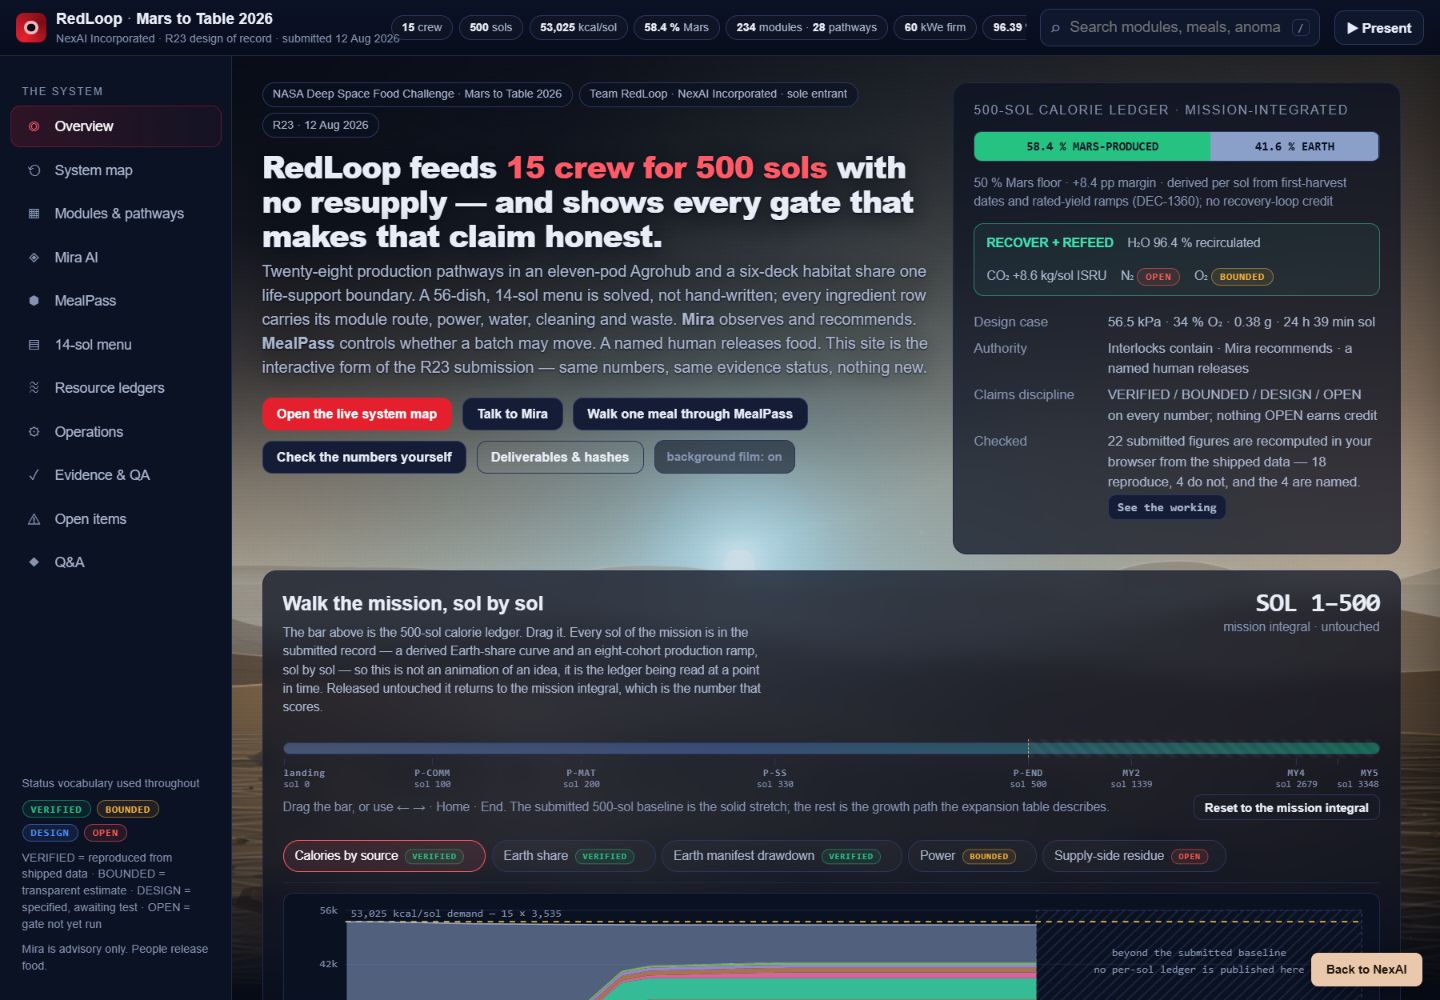This screenshot has height=1000, width=1440.
Task: Click the 53,025 kcal/sol header chip
Action: [x=578, y=27]
